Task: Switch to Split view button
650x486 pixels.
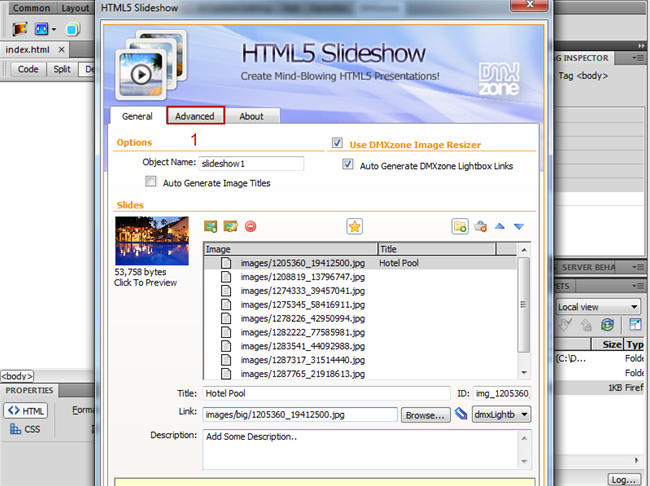Action: (62, 69)
